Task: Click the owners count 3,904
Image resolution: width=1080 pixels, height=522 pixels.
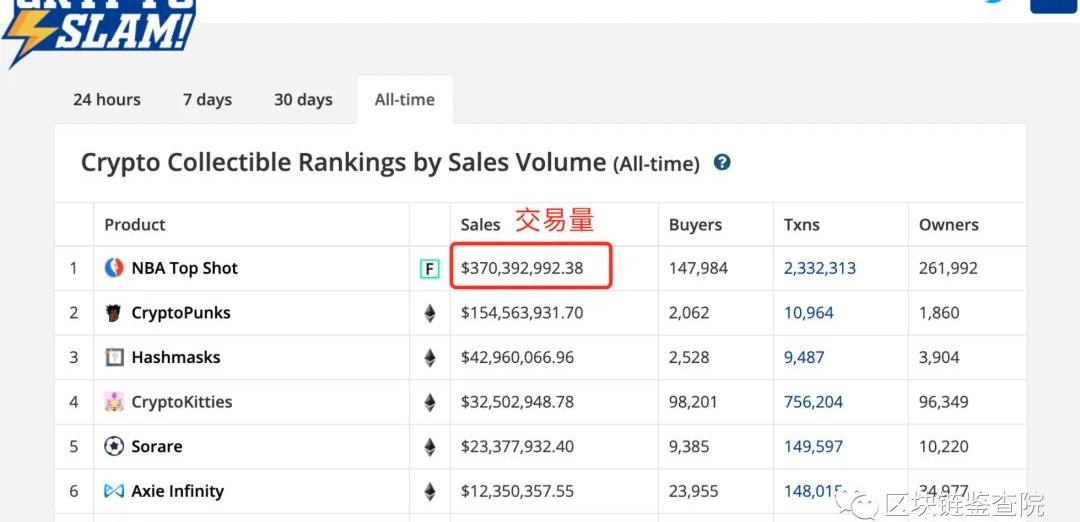Action: click(x=939, y=358)
